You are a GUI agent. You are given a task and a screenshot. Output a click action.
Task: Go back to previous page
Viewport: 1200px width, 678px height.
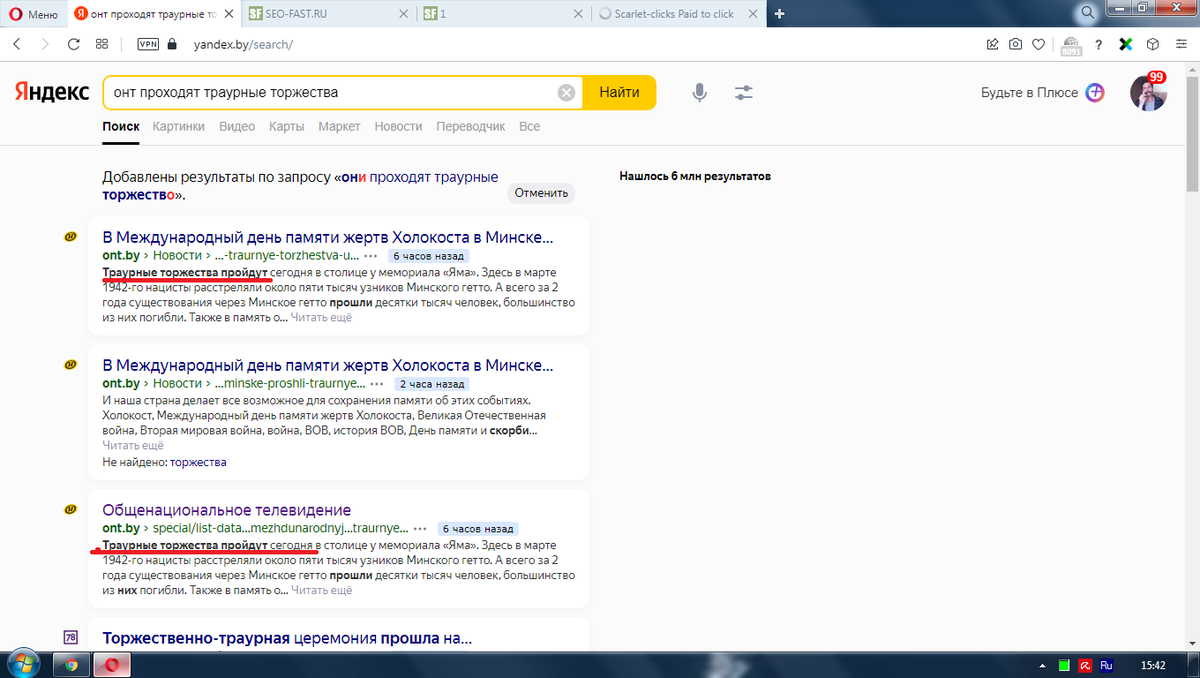[17, 44]
